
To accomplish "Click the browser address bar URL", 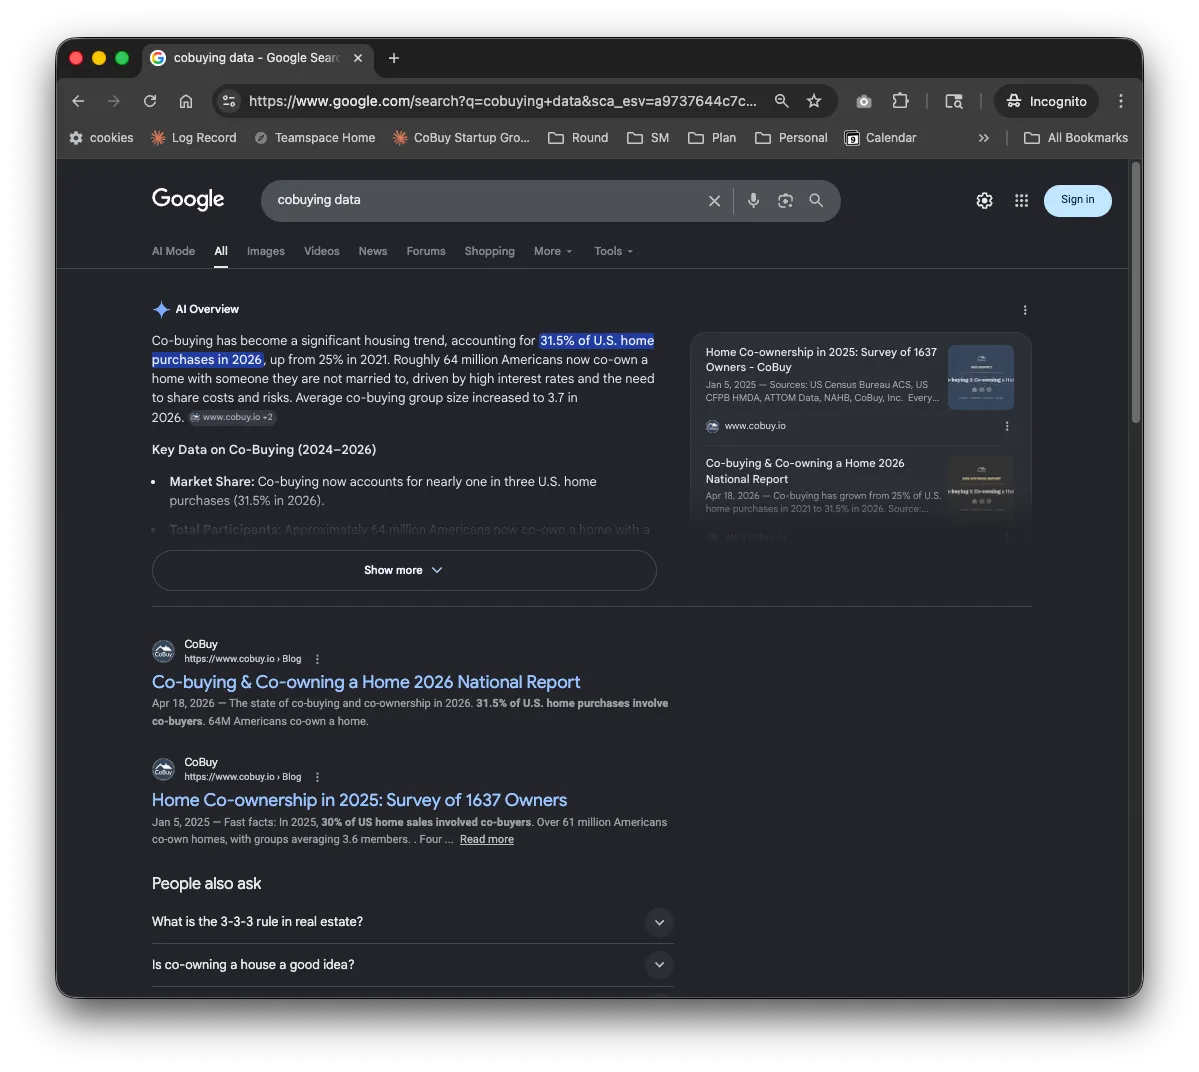I will pyautogui.click(x=502, y=101).
